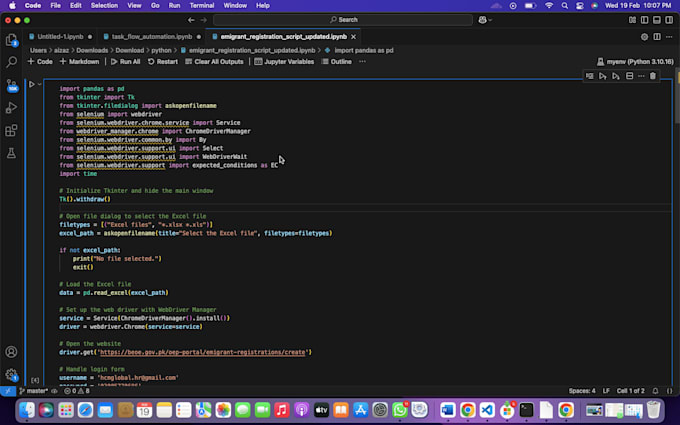Open Terminal from the Dock

[526, 409]
